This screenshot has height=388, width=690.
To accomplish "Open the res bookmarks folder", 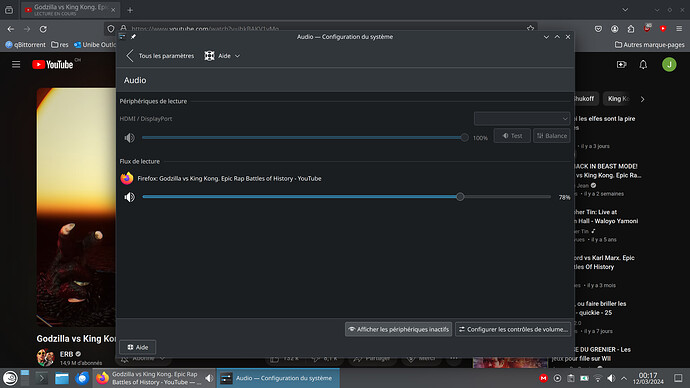I will point(60,44).
